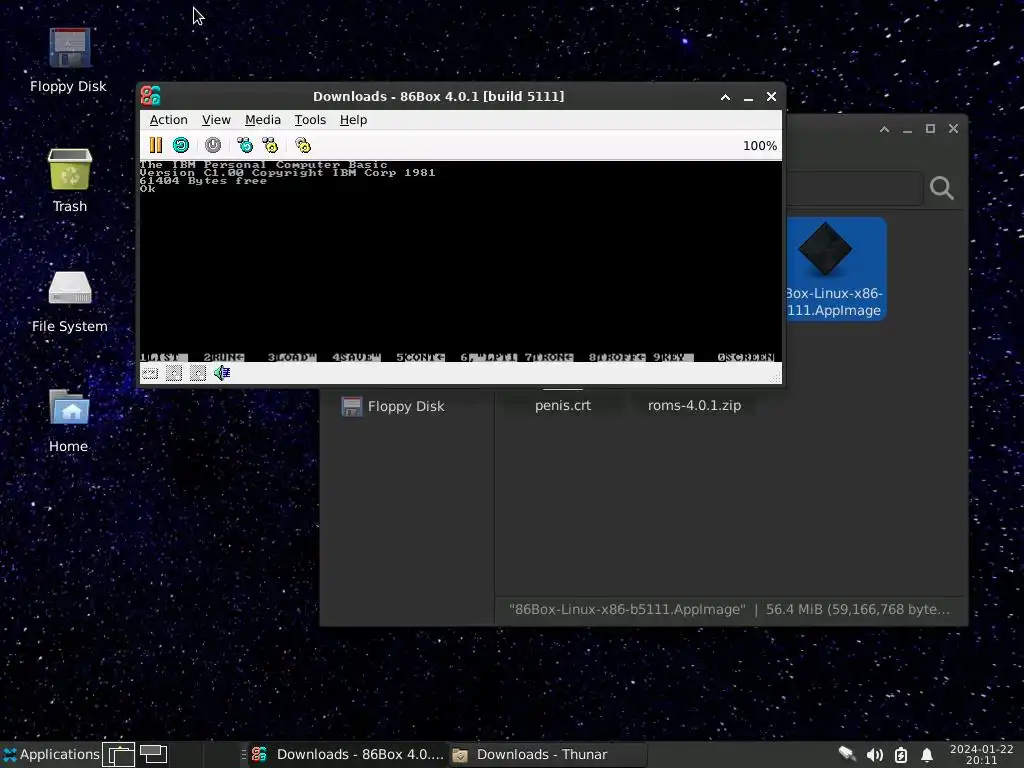The height and width of the screenshot is (768, 1024).
Task: Open the Trash desktop icon
Action: (x=69, y=181)
